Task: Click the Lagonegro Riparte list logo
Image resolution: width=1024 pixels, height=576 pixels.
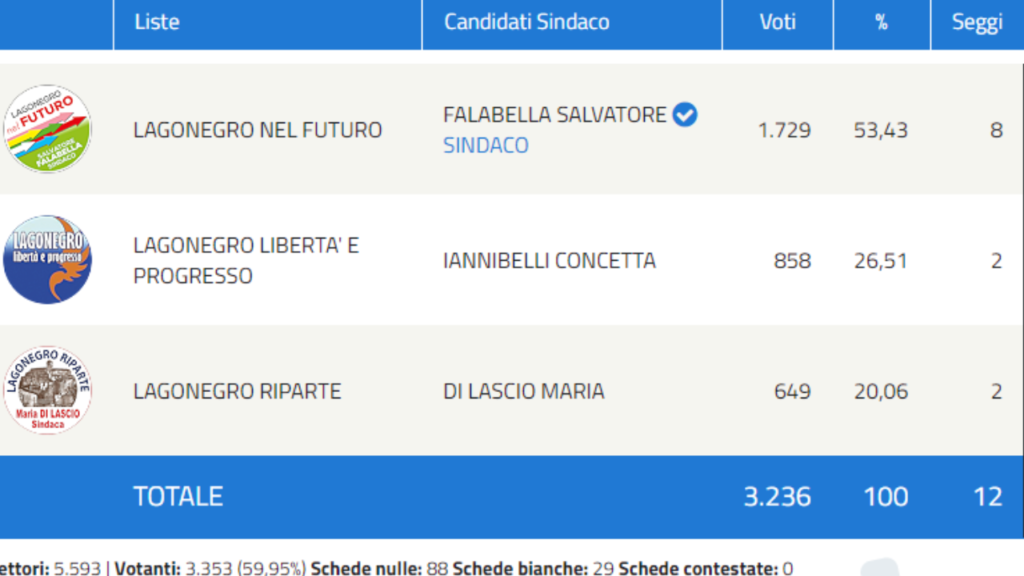Action: [x=47, y=390]
